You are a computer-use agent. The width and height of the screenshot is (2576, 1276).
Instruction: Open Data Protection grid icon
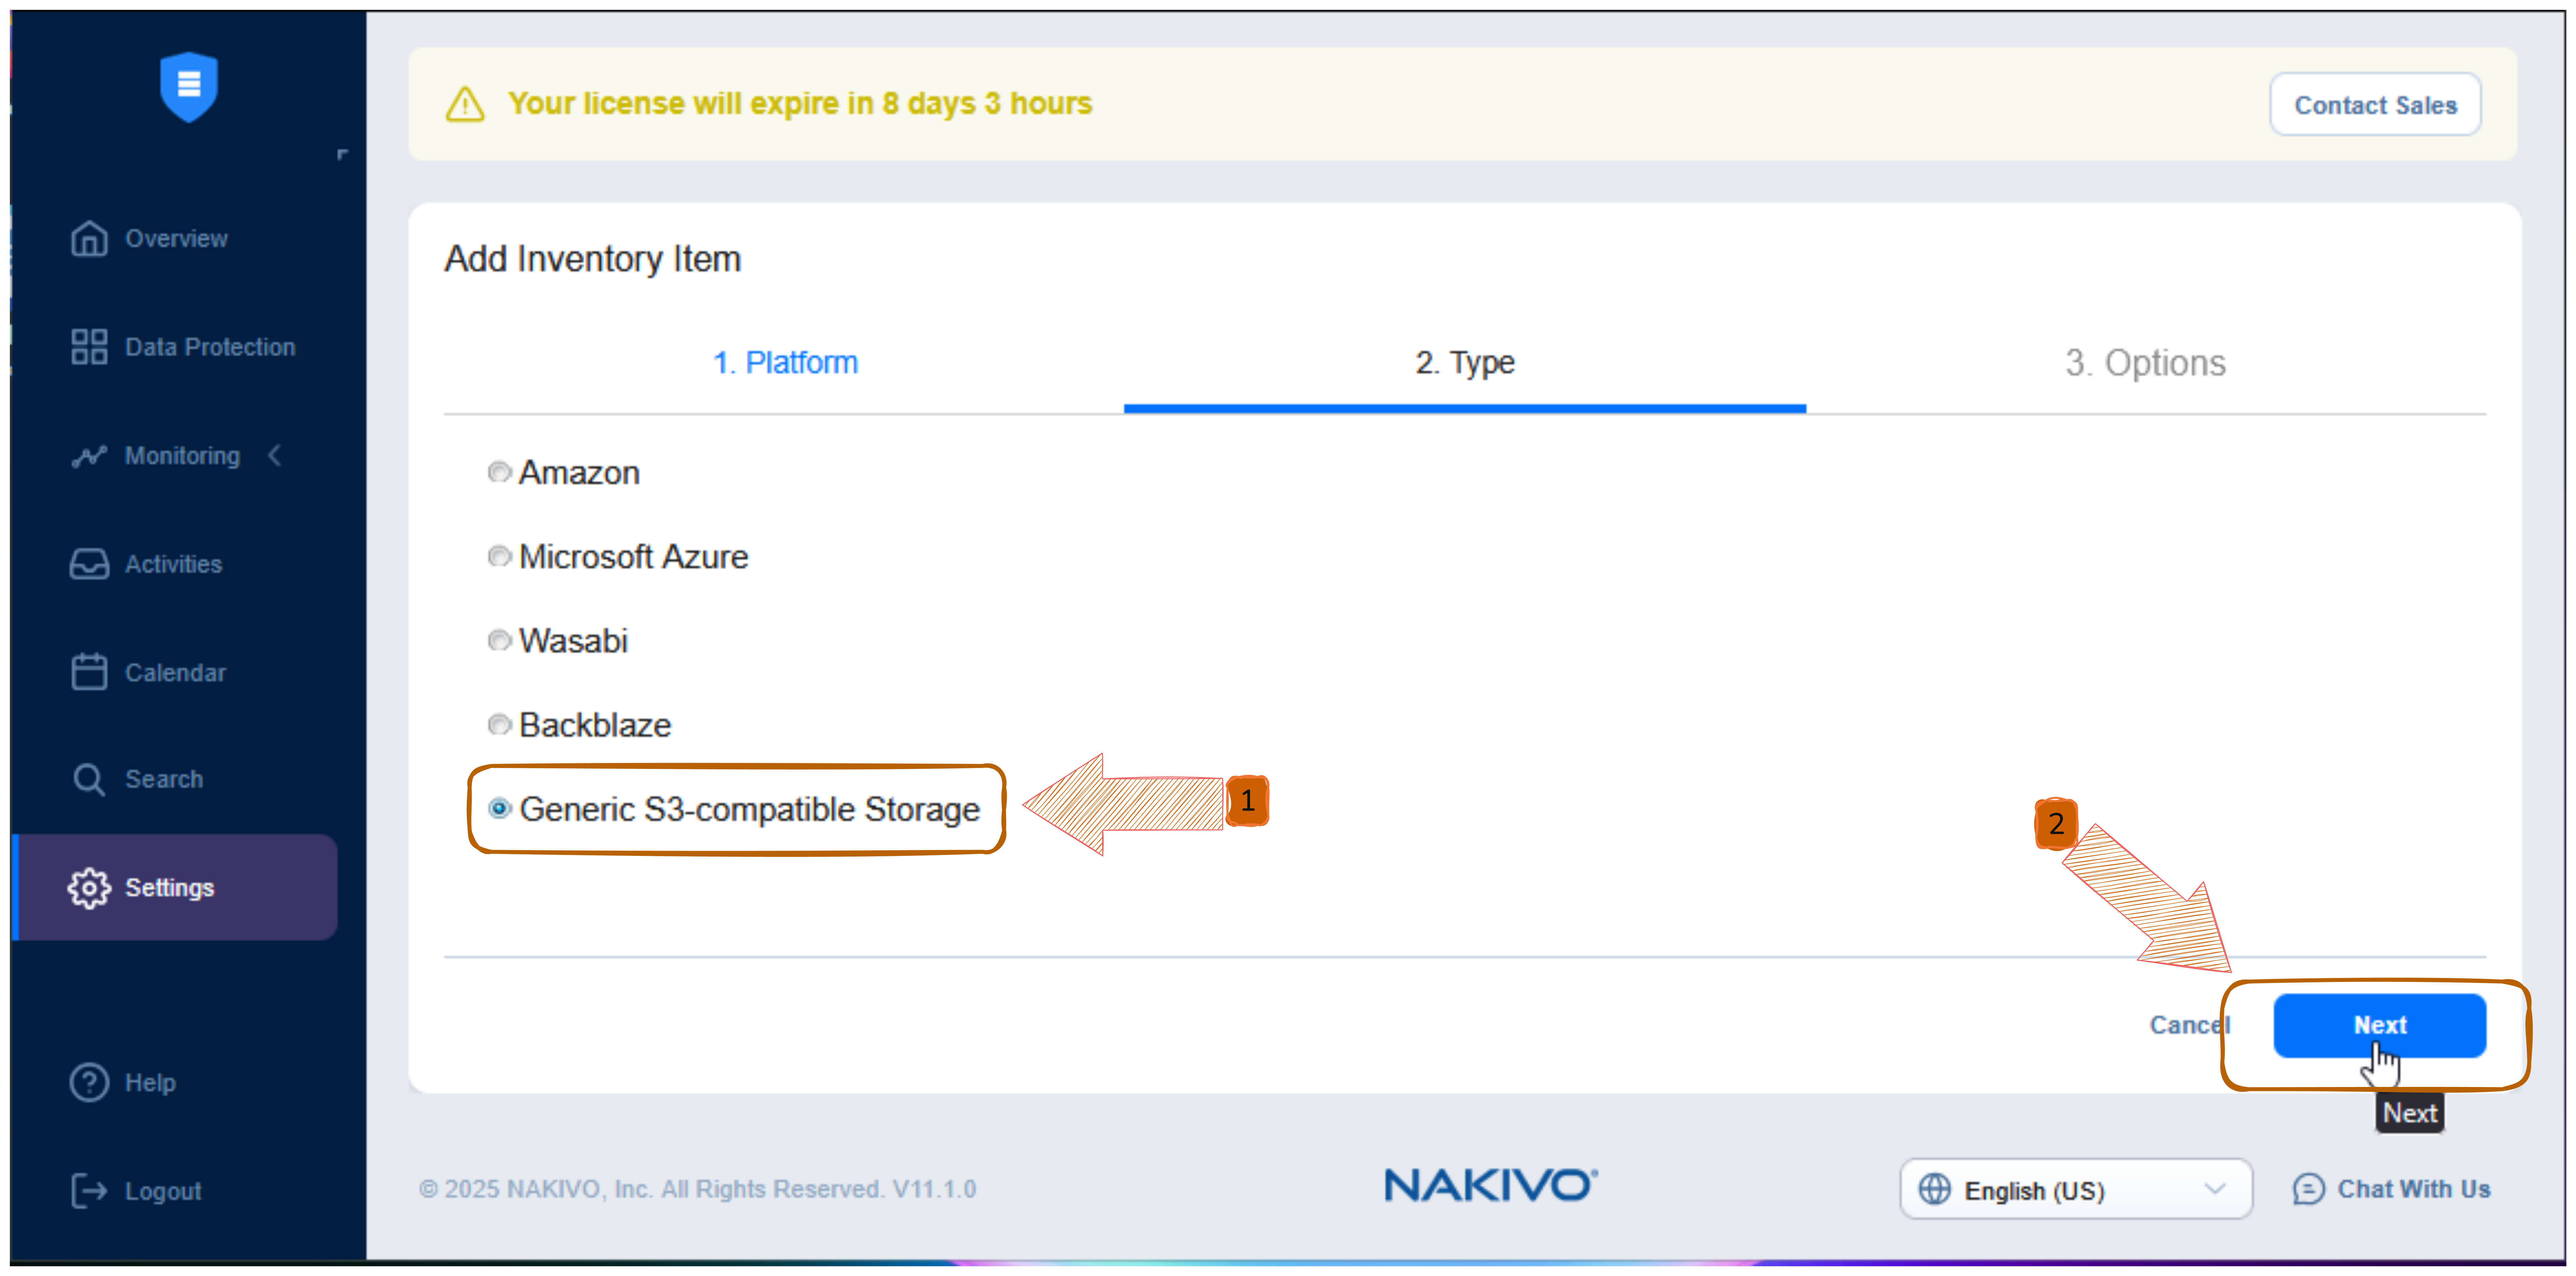pyautogui.click(x=89, y=347)
